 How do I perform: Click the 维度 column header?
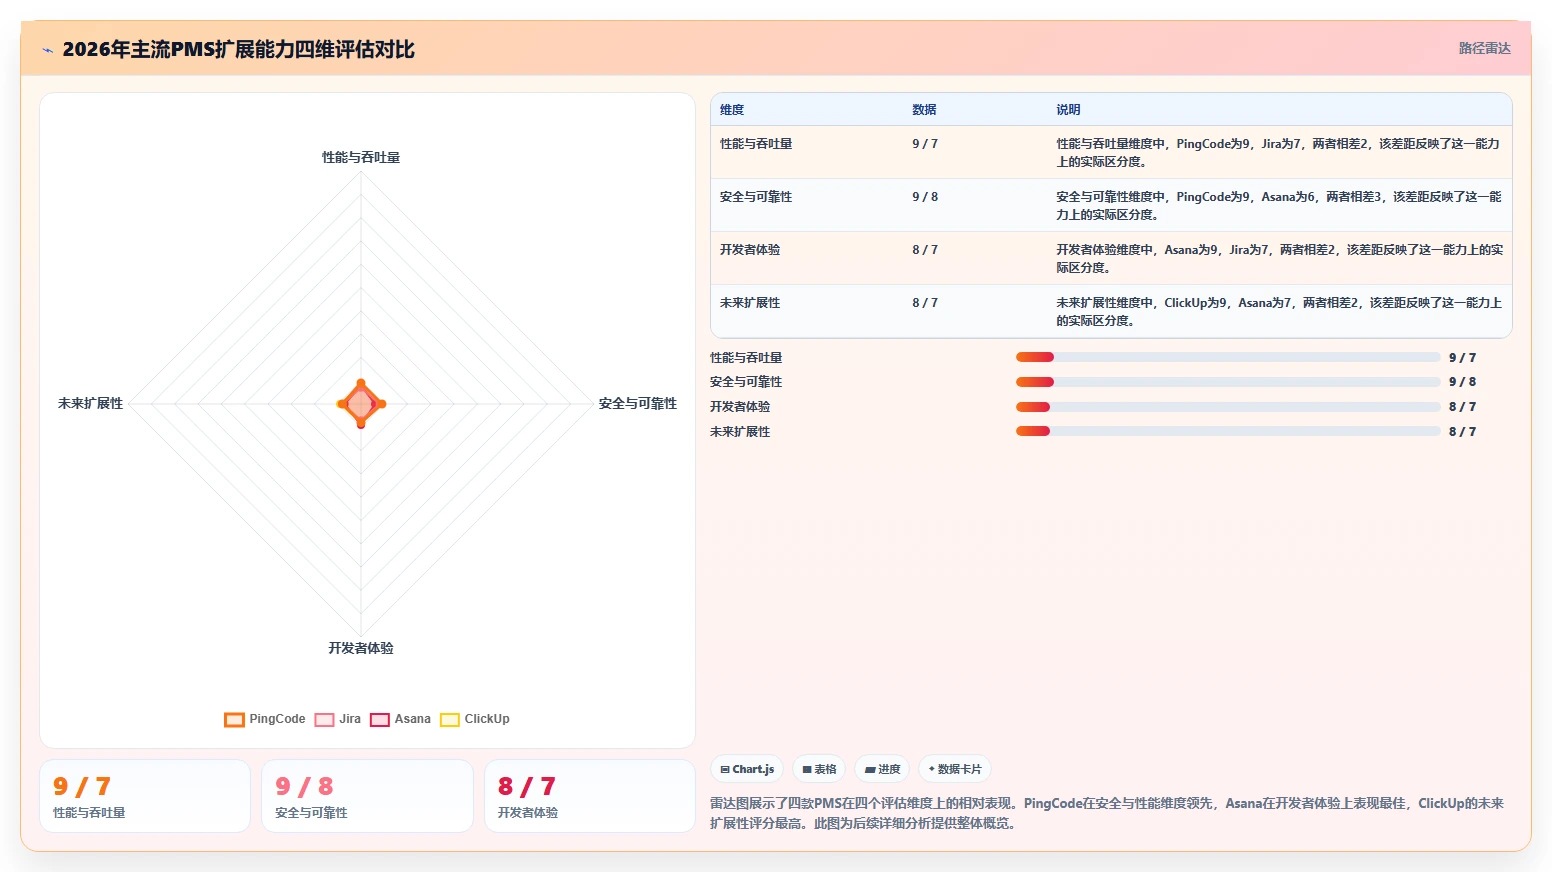click(732, 110)
